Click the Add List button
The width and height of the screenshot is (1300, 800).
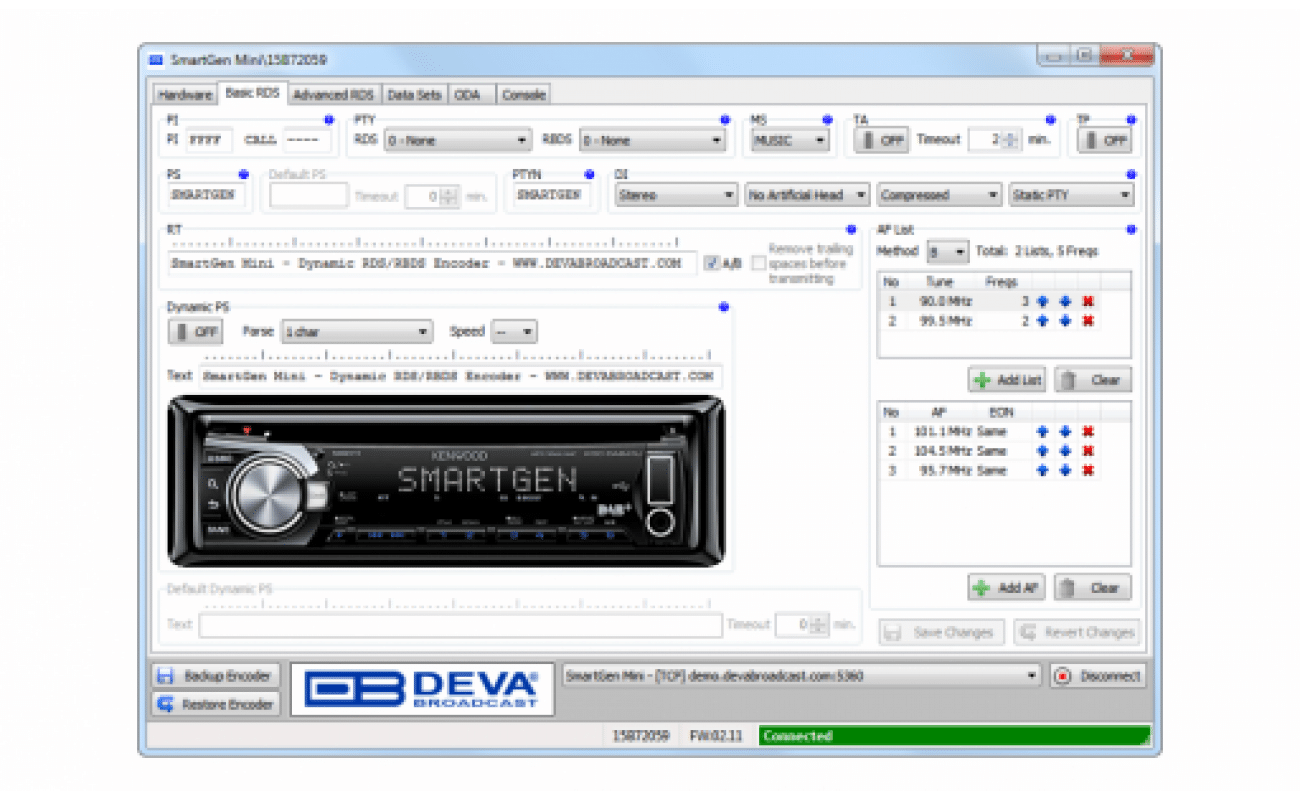click(1007, 380)
